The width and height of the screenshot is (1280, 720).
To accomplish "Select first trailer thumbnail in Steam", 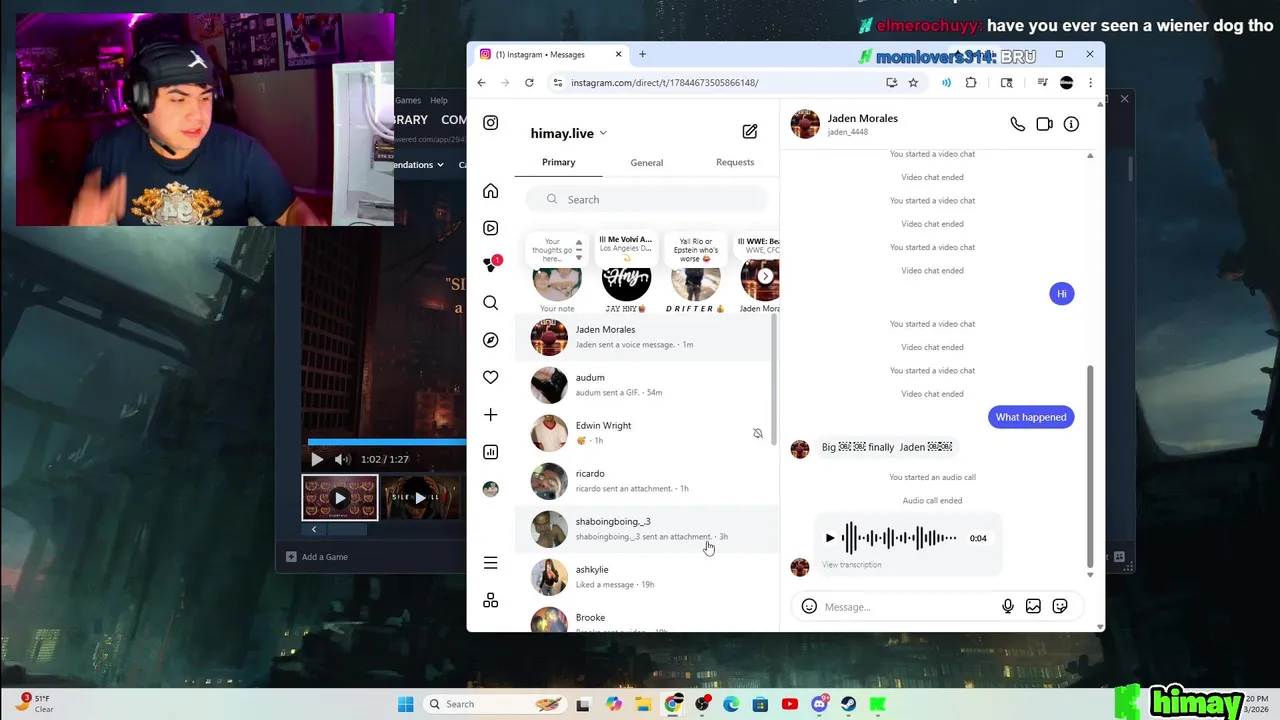I will [x=340, y=498].
